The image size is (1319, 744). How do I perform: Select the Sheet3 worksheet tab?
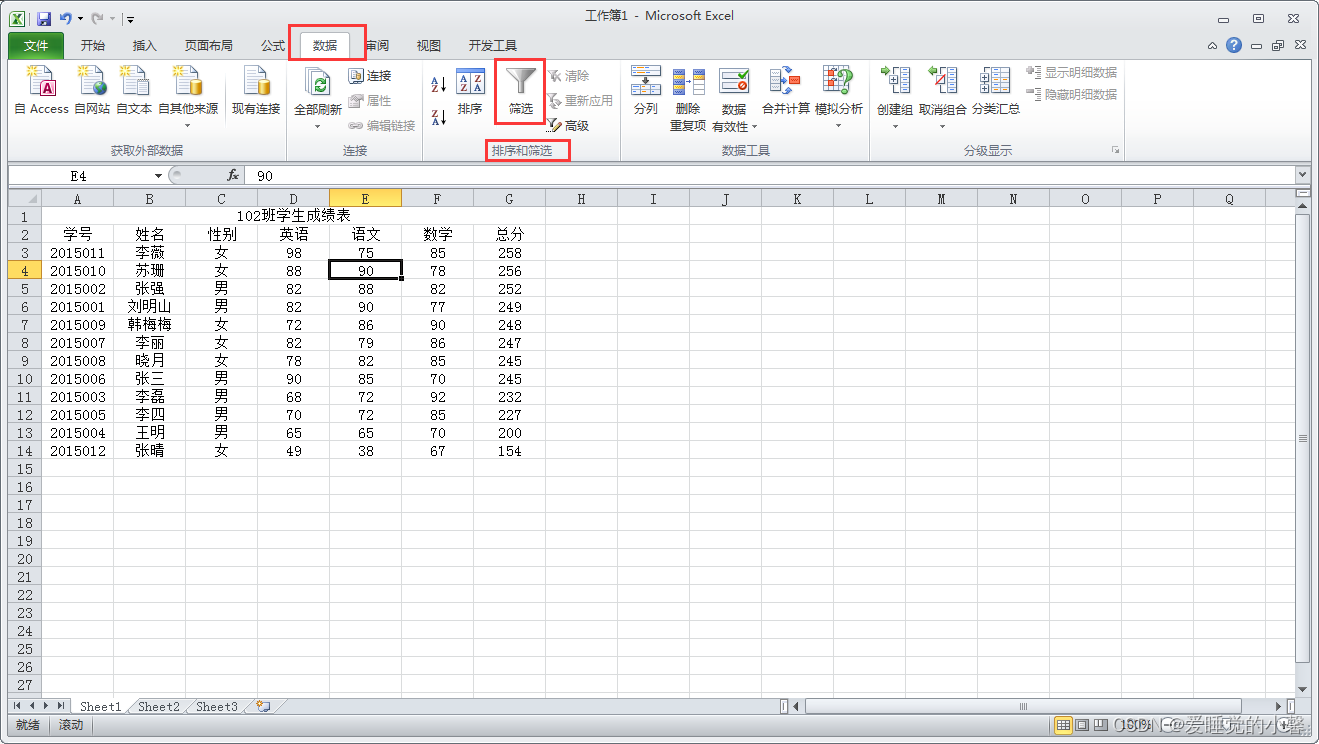pos(217,706)
